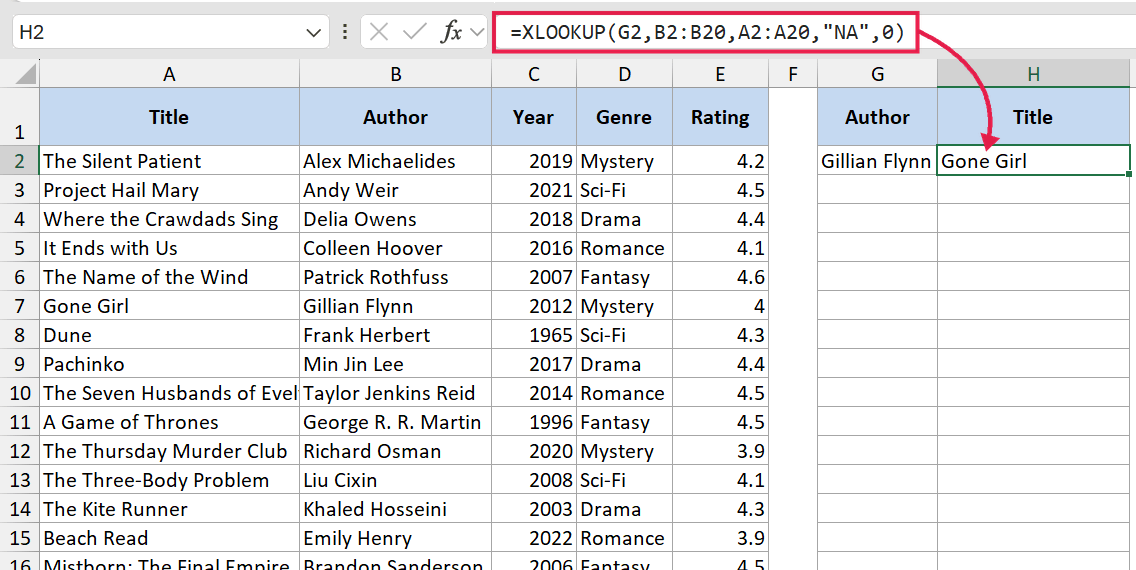Select row 12 header
The image size is (1136, 570).
20,450
